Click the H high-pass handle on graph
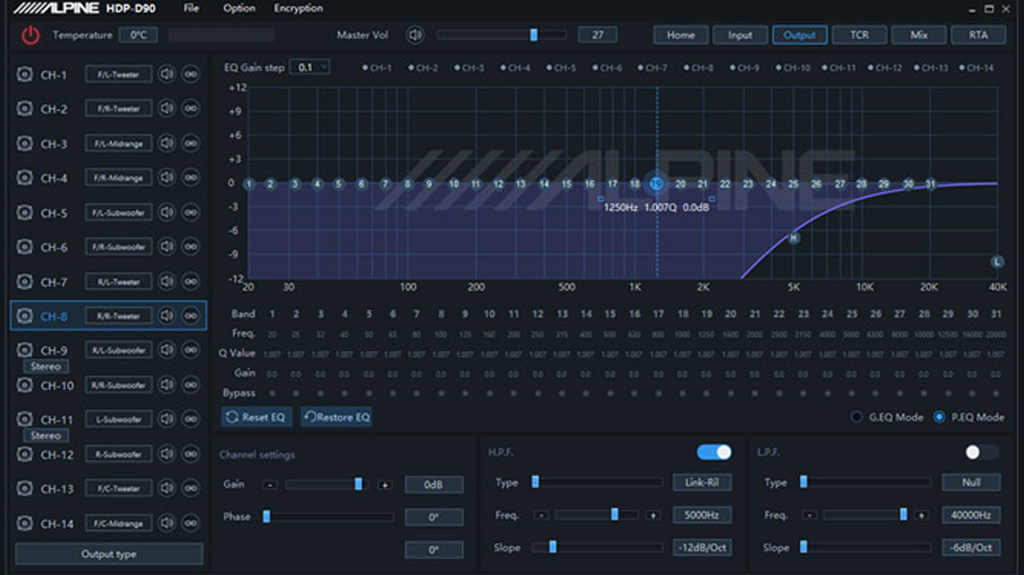The height and width of the screenshot is (575, 1024). pyautogui.click(x=793, y=238)
